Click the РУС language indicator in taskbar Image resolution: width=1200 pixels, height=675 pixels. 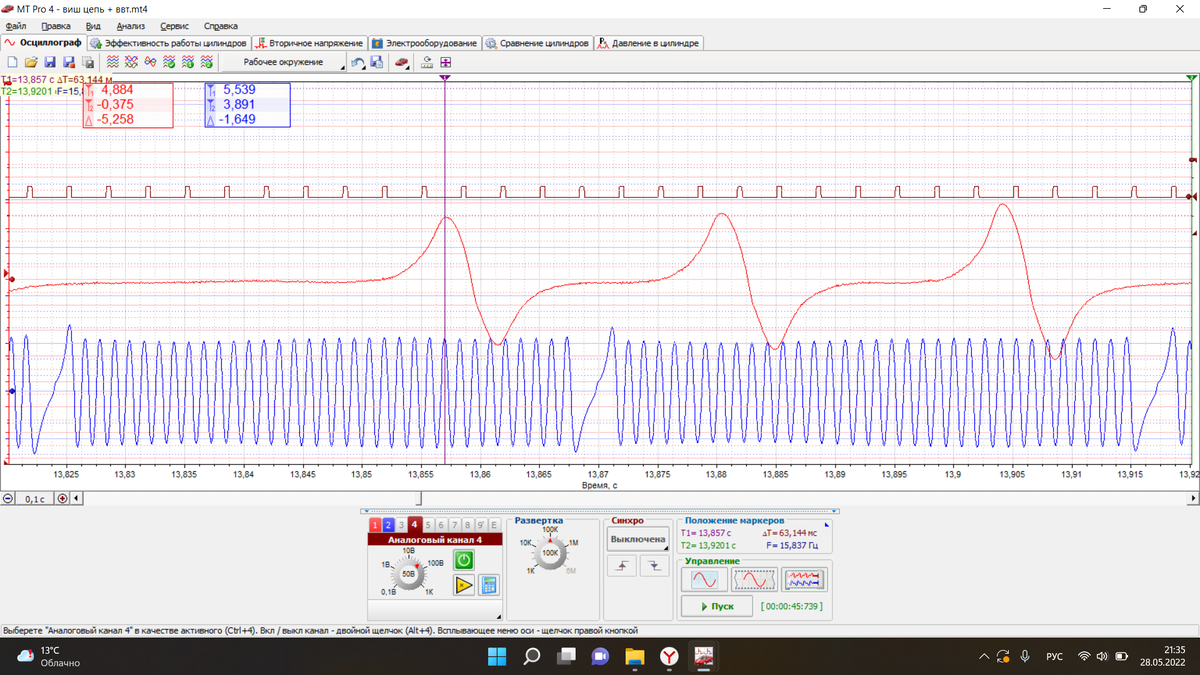click(1054, 657)
